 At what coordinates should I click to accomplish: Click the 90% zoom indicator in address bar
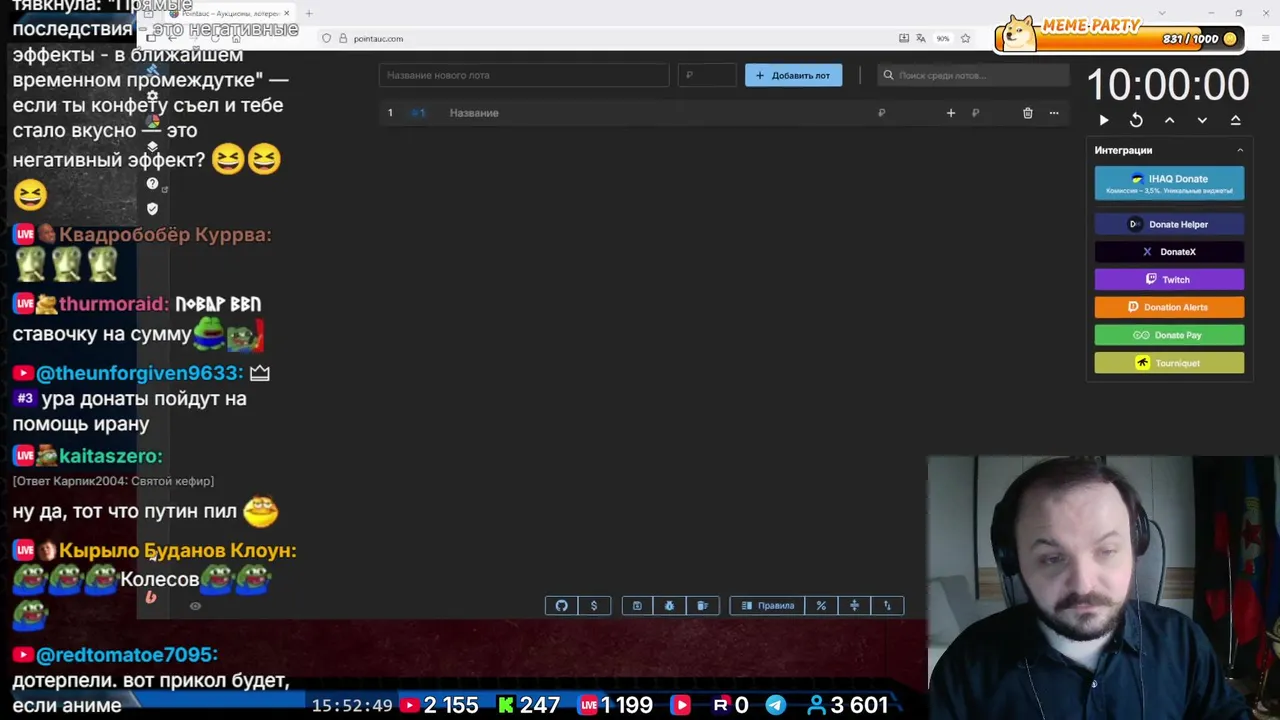943,38
